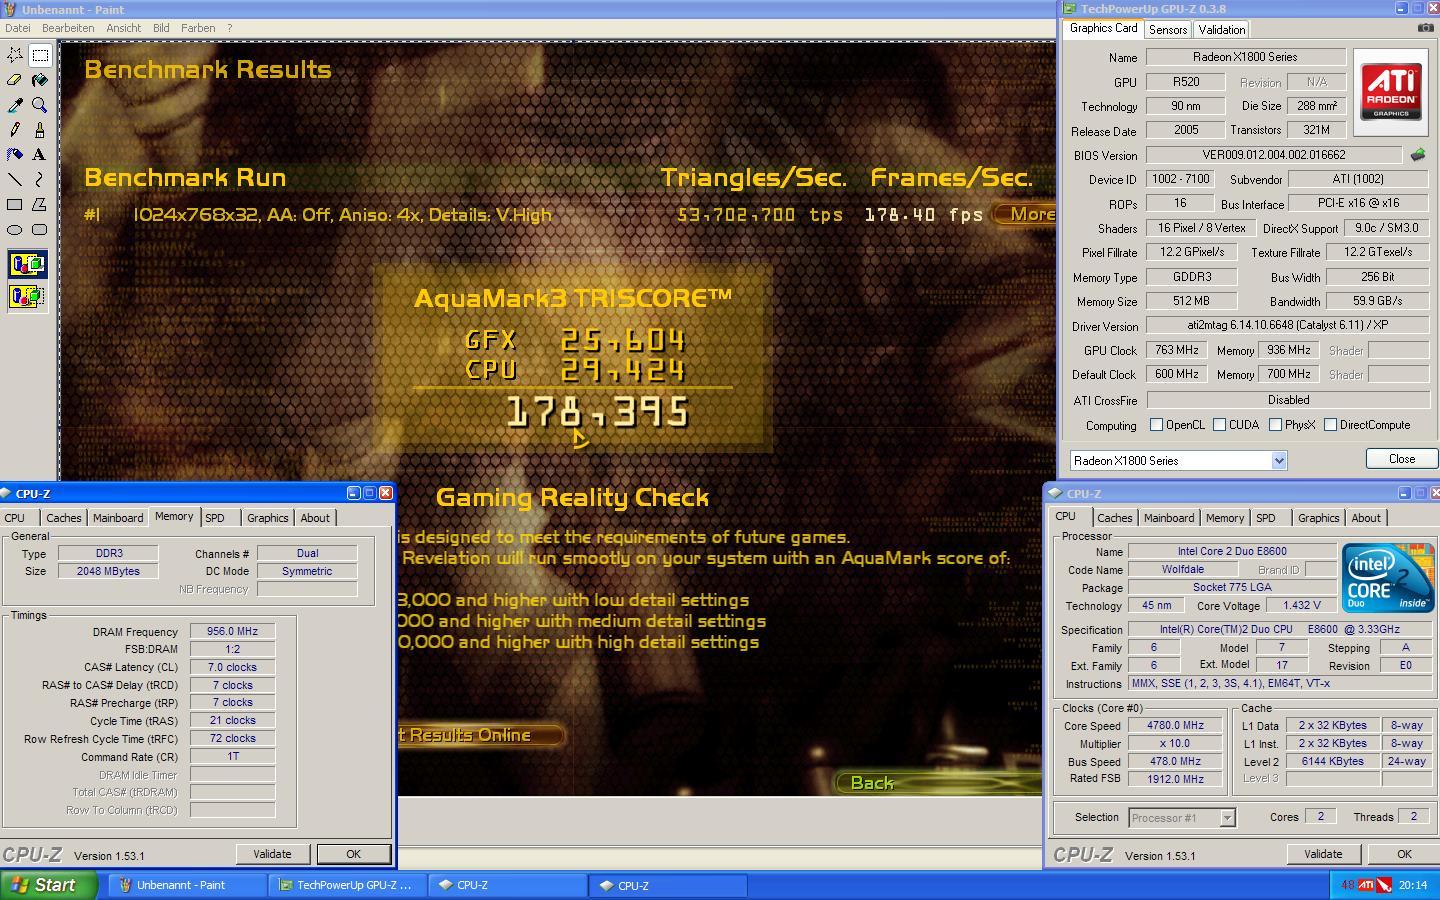Image resolution: width=1440 pixels, height=900 pixels.
Task: Pick the Polygon shape tool
Action: [40, 205]
